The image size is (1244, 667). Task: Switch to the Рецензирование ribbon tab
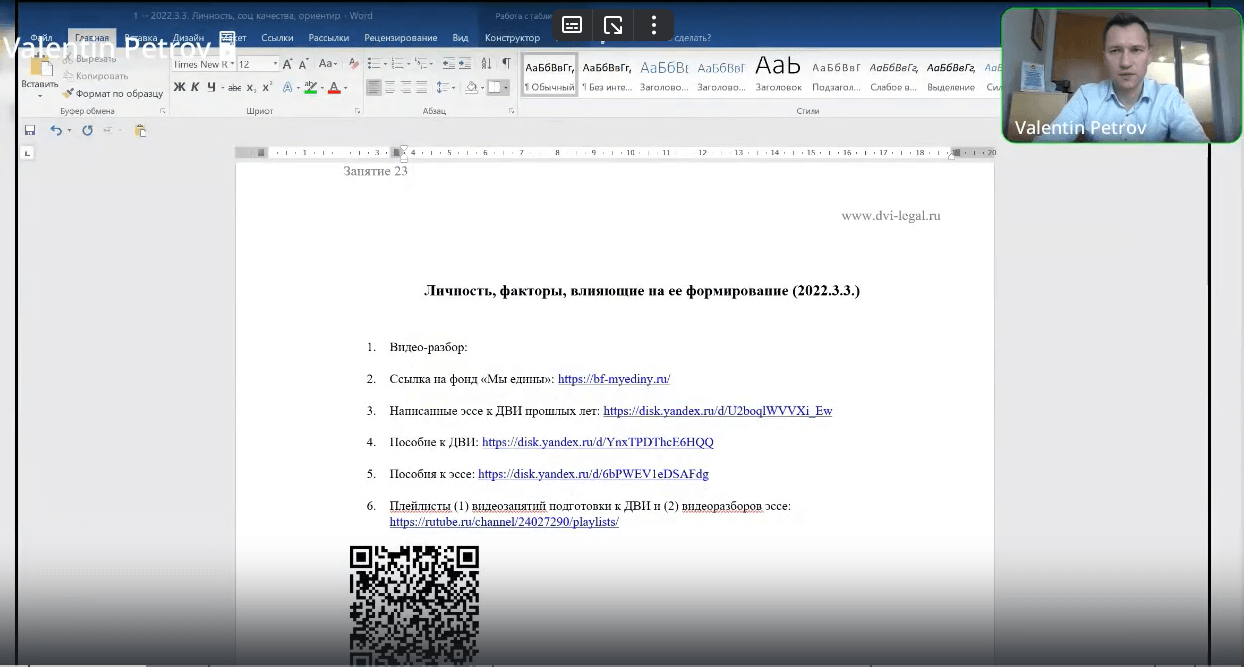[403, 37]
